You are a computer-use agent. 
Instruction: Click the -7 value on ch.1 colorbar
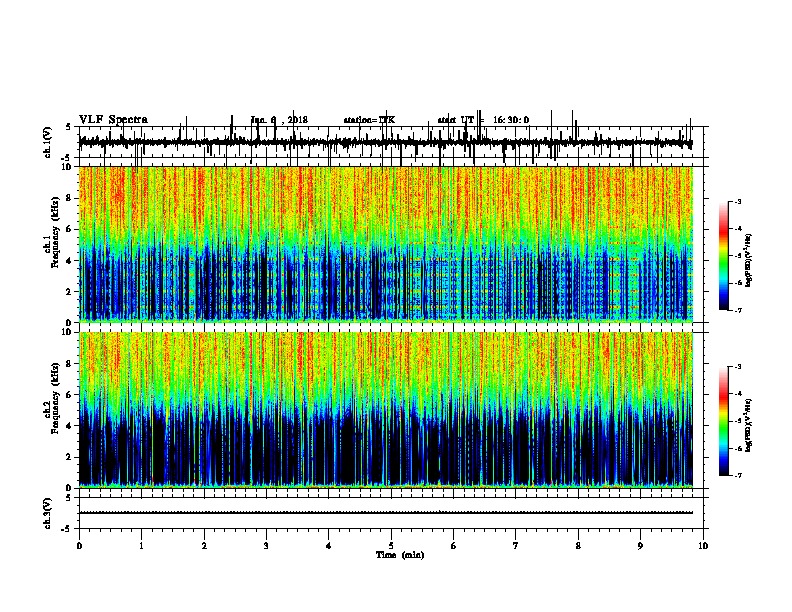click(x=738, y=310)
